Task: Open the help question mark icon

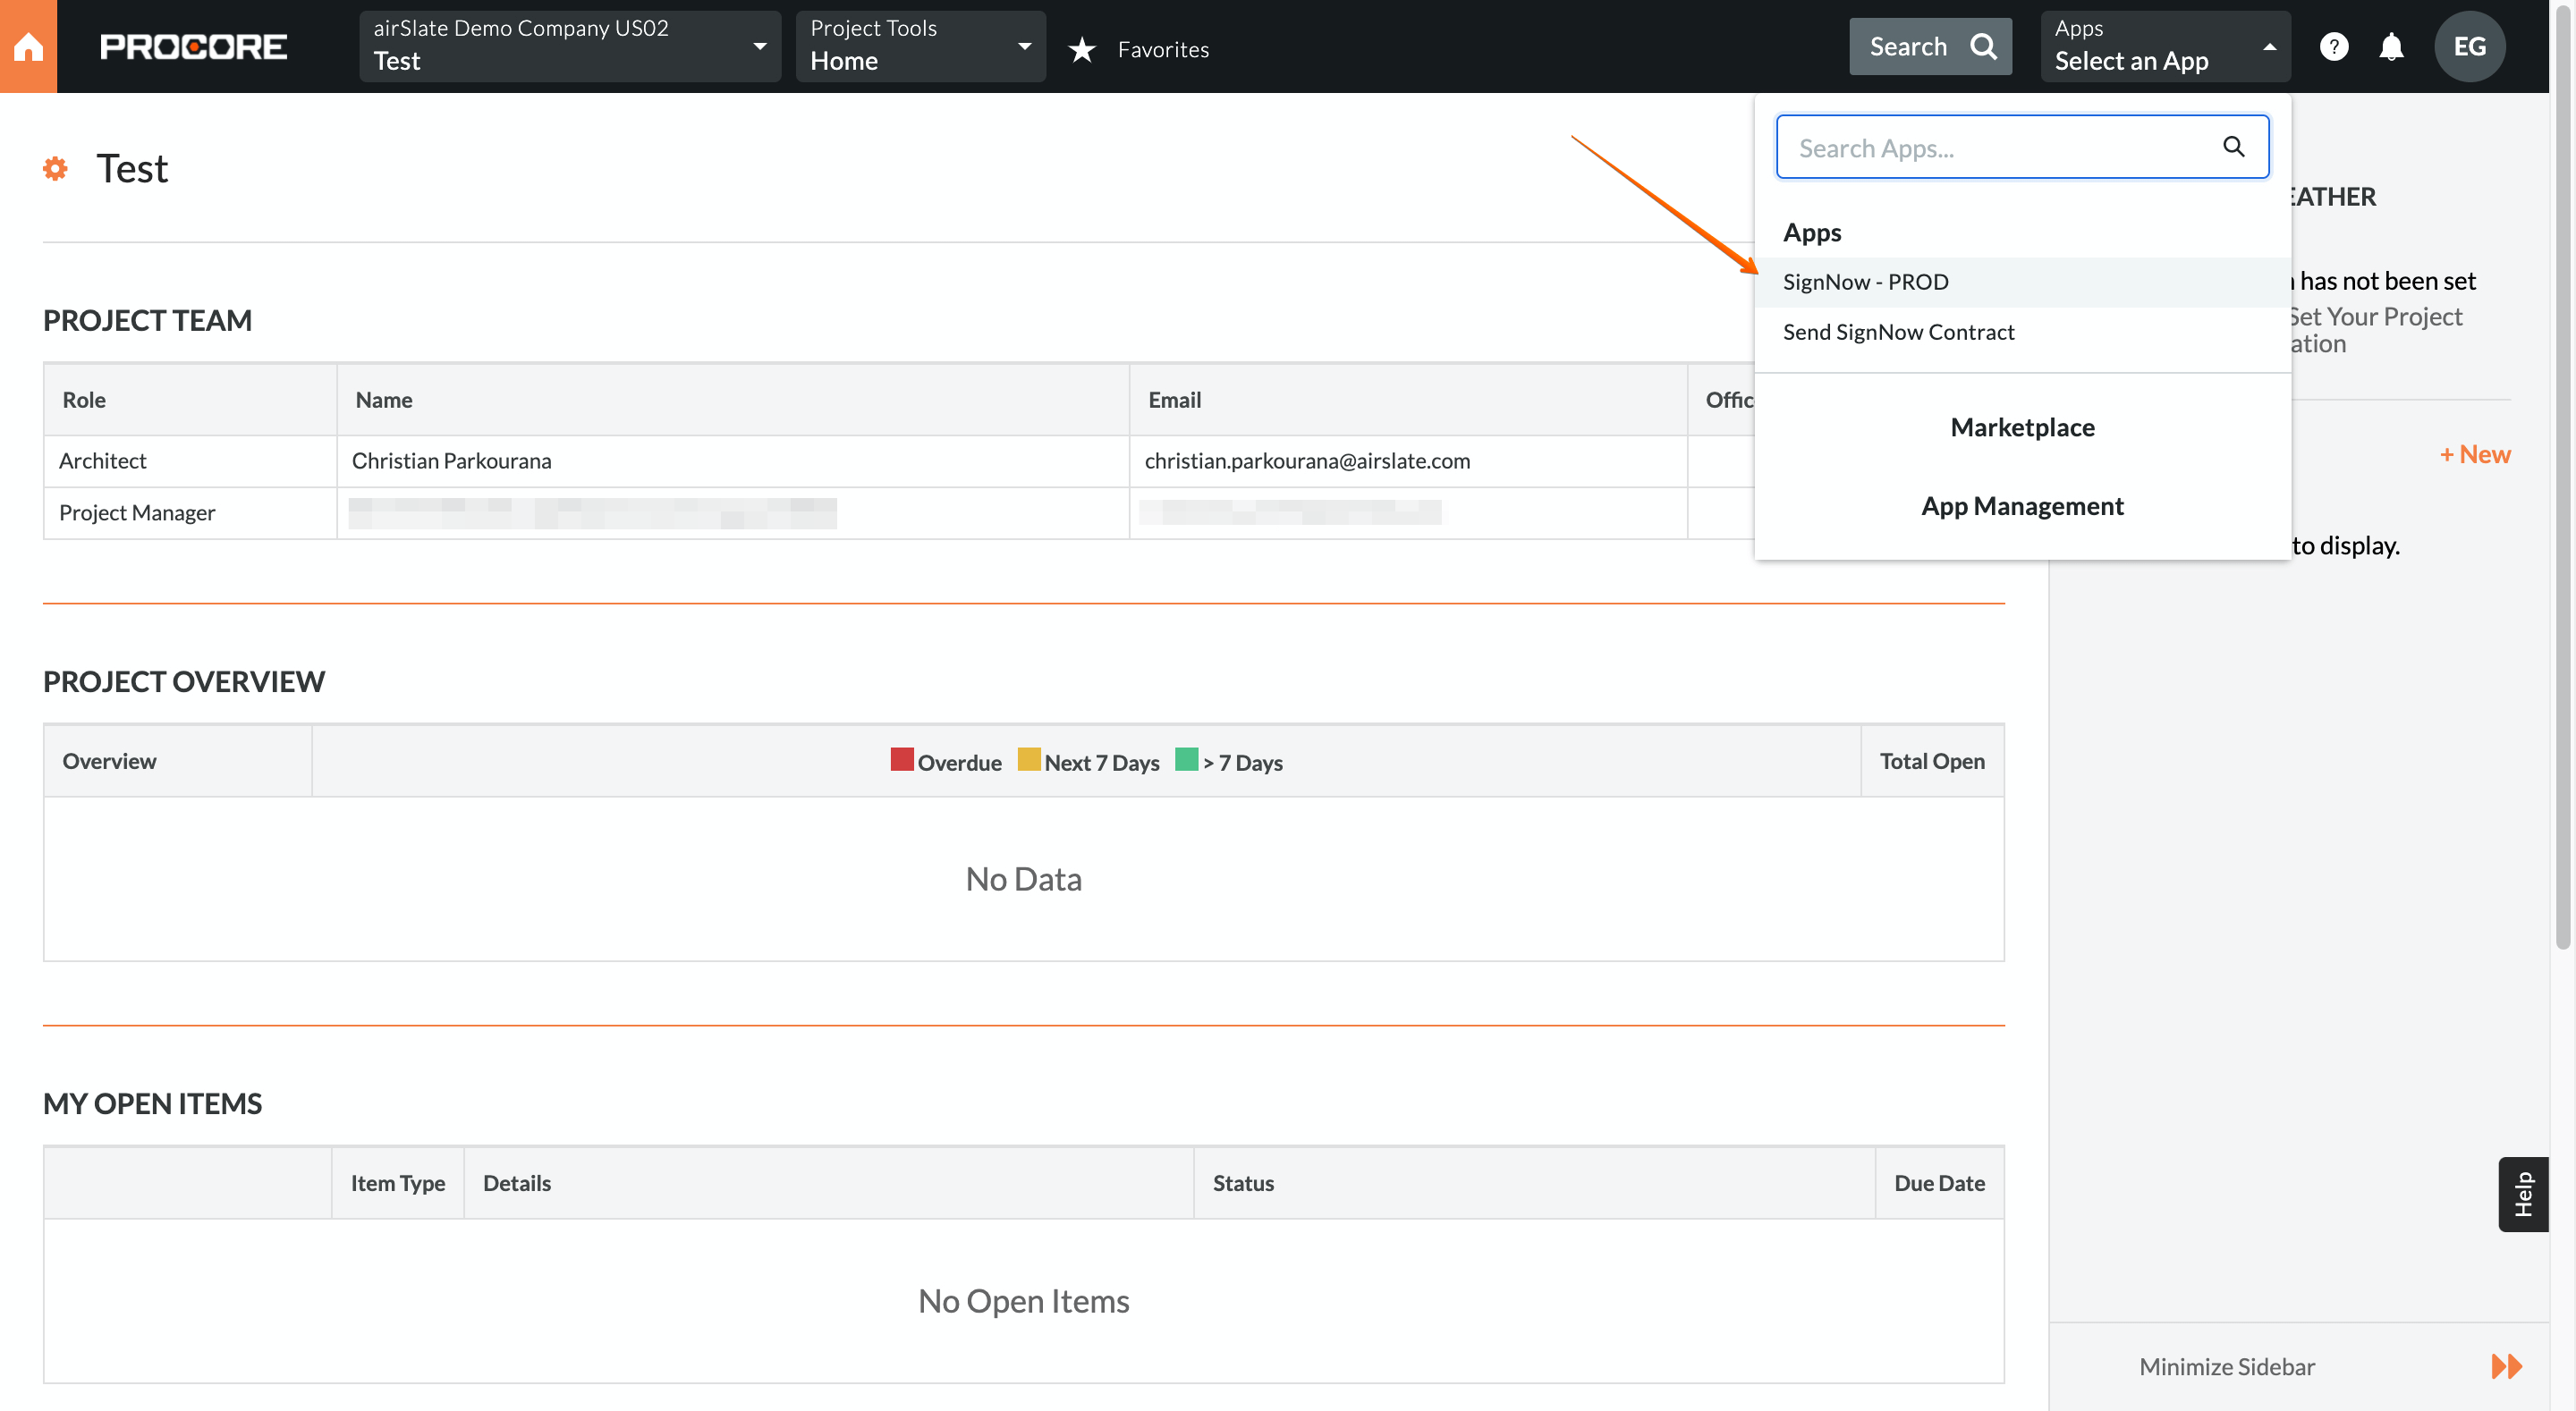Action: [x=2333, y=47]
